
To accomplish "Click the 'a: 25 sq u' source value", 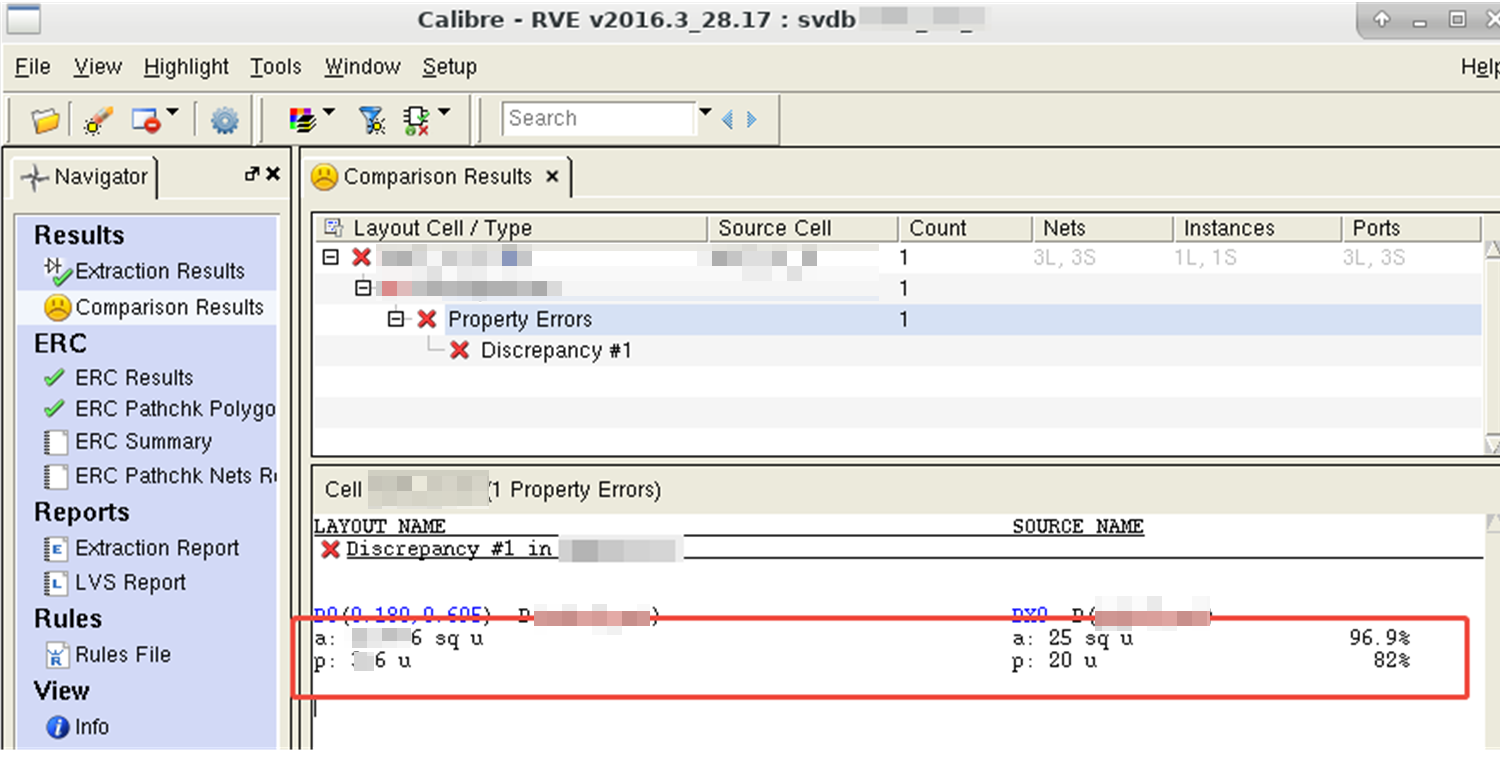I will tap(1073, 638).
